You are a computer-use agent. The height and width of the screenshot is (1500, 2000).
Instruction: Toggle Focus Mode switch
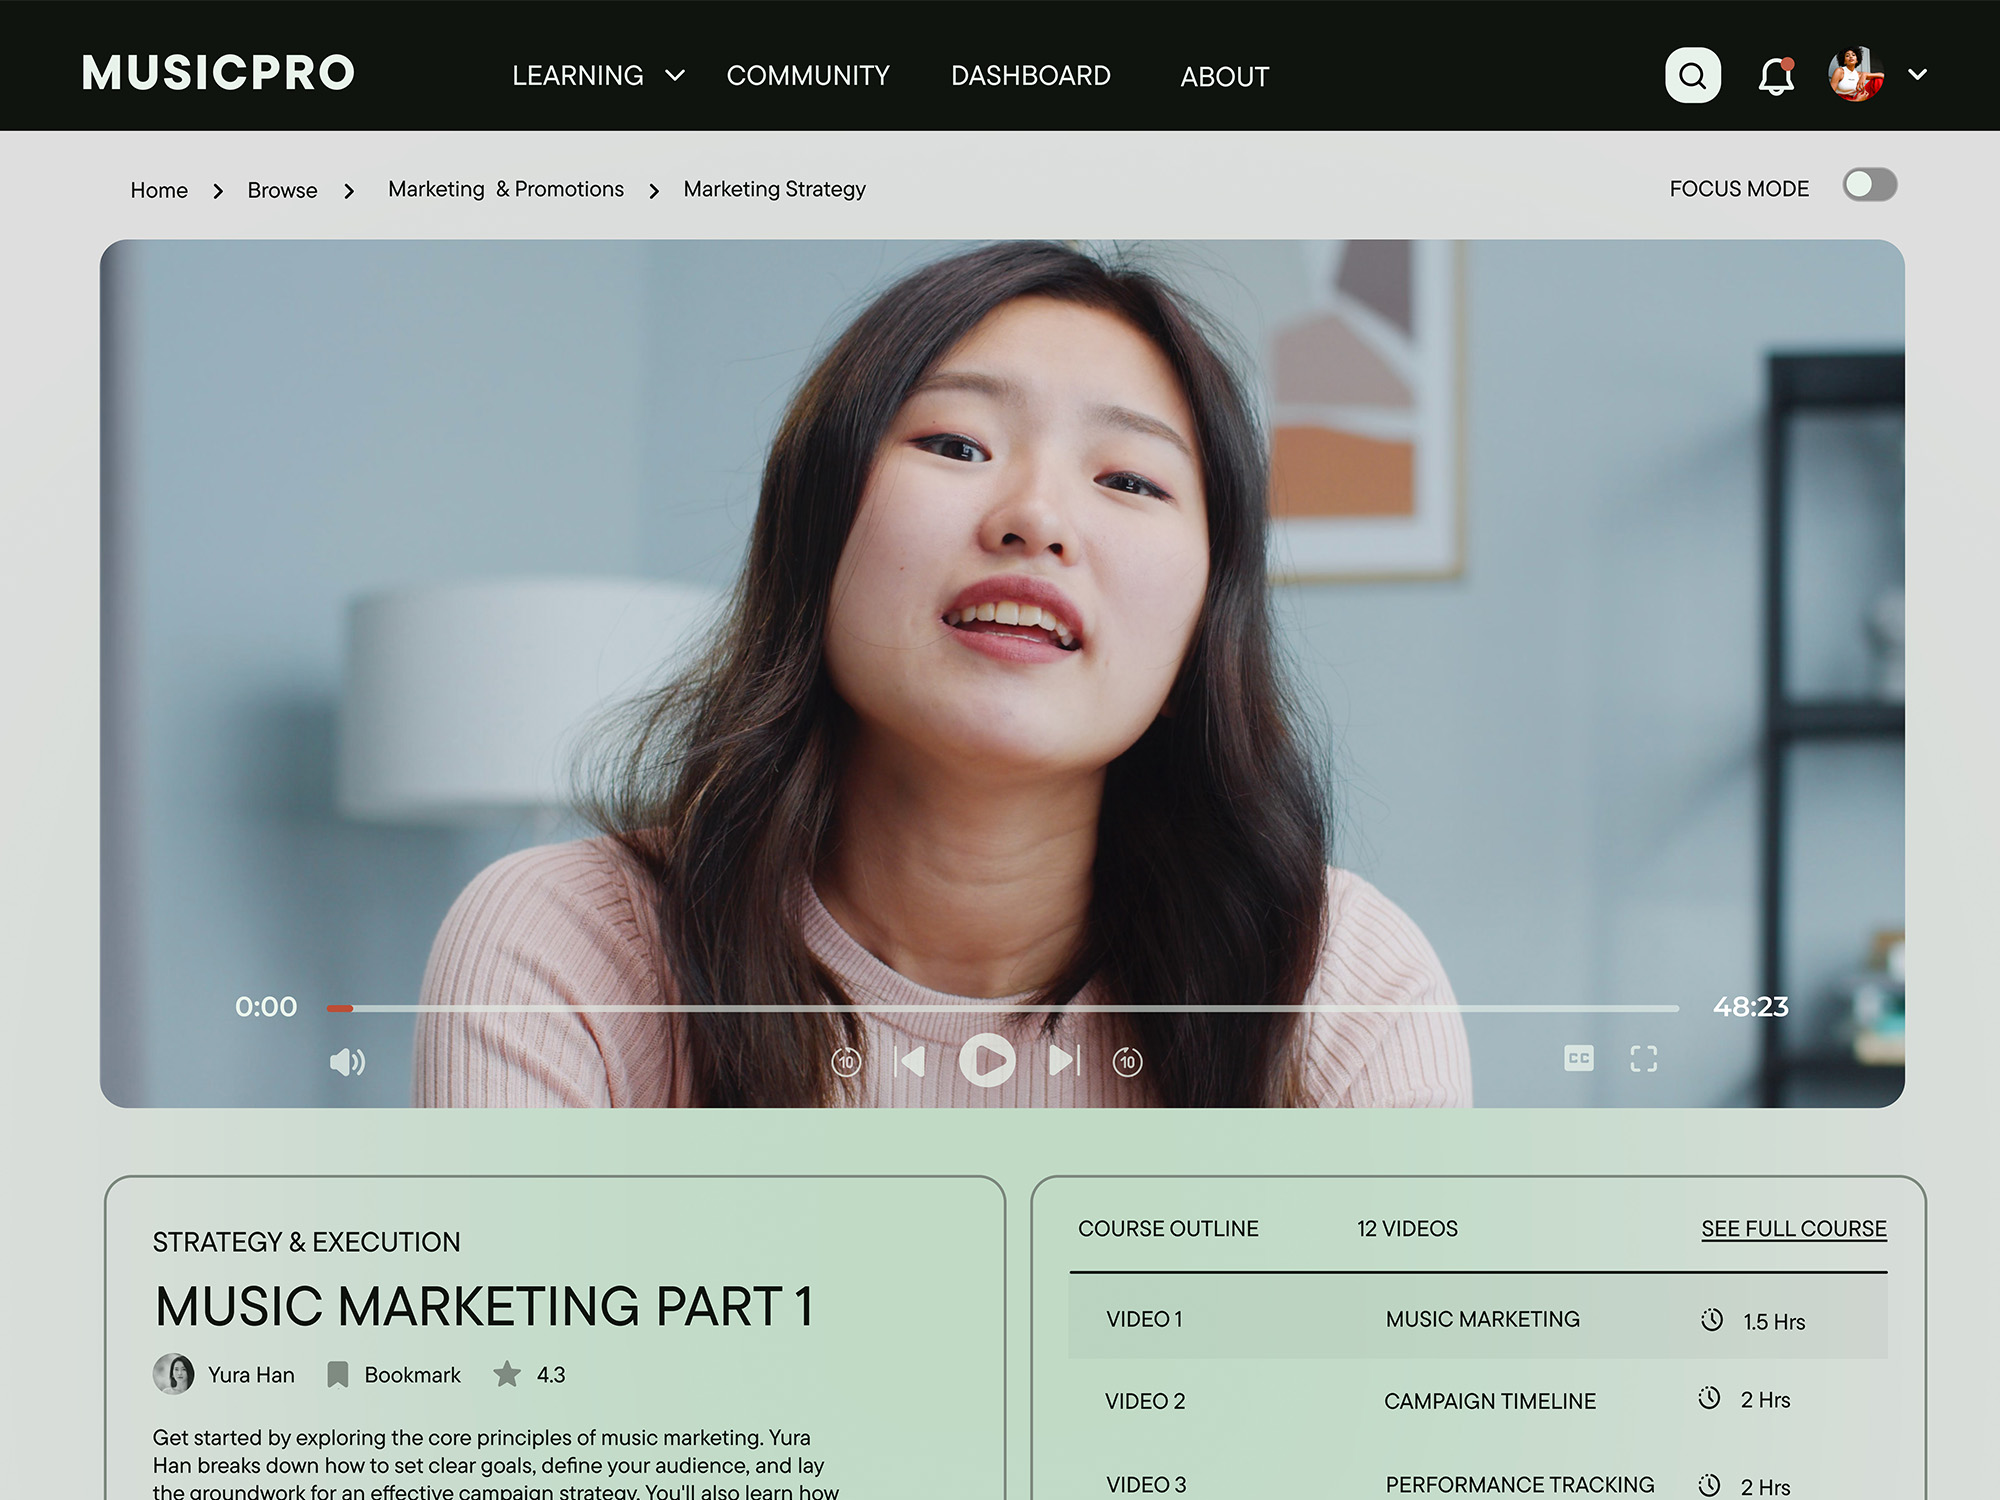click(x=1869, y=186)
